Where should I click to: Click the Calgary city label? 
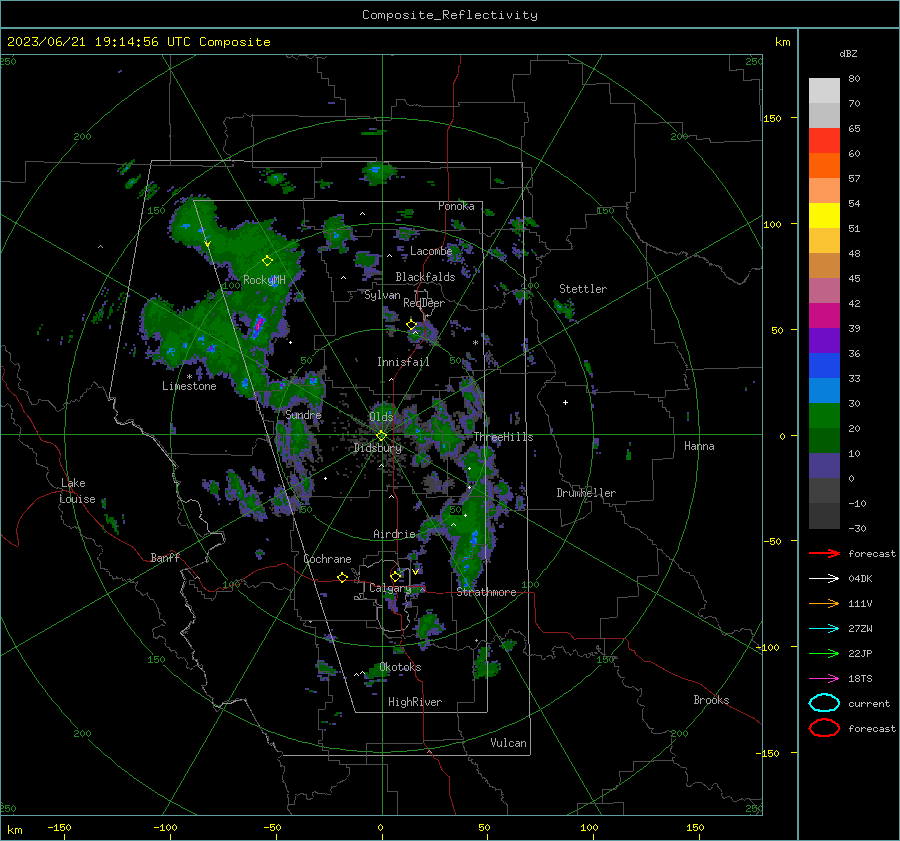390,588
